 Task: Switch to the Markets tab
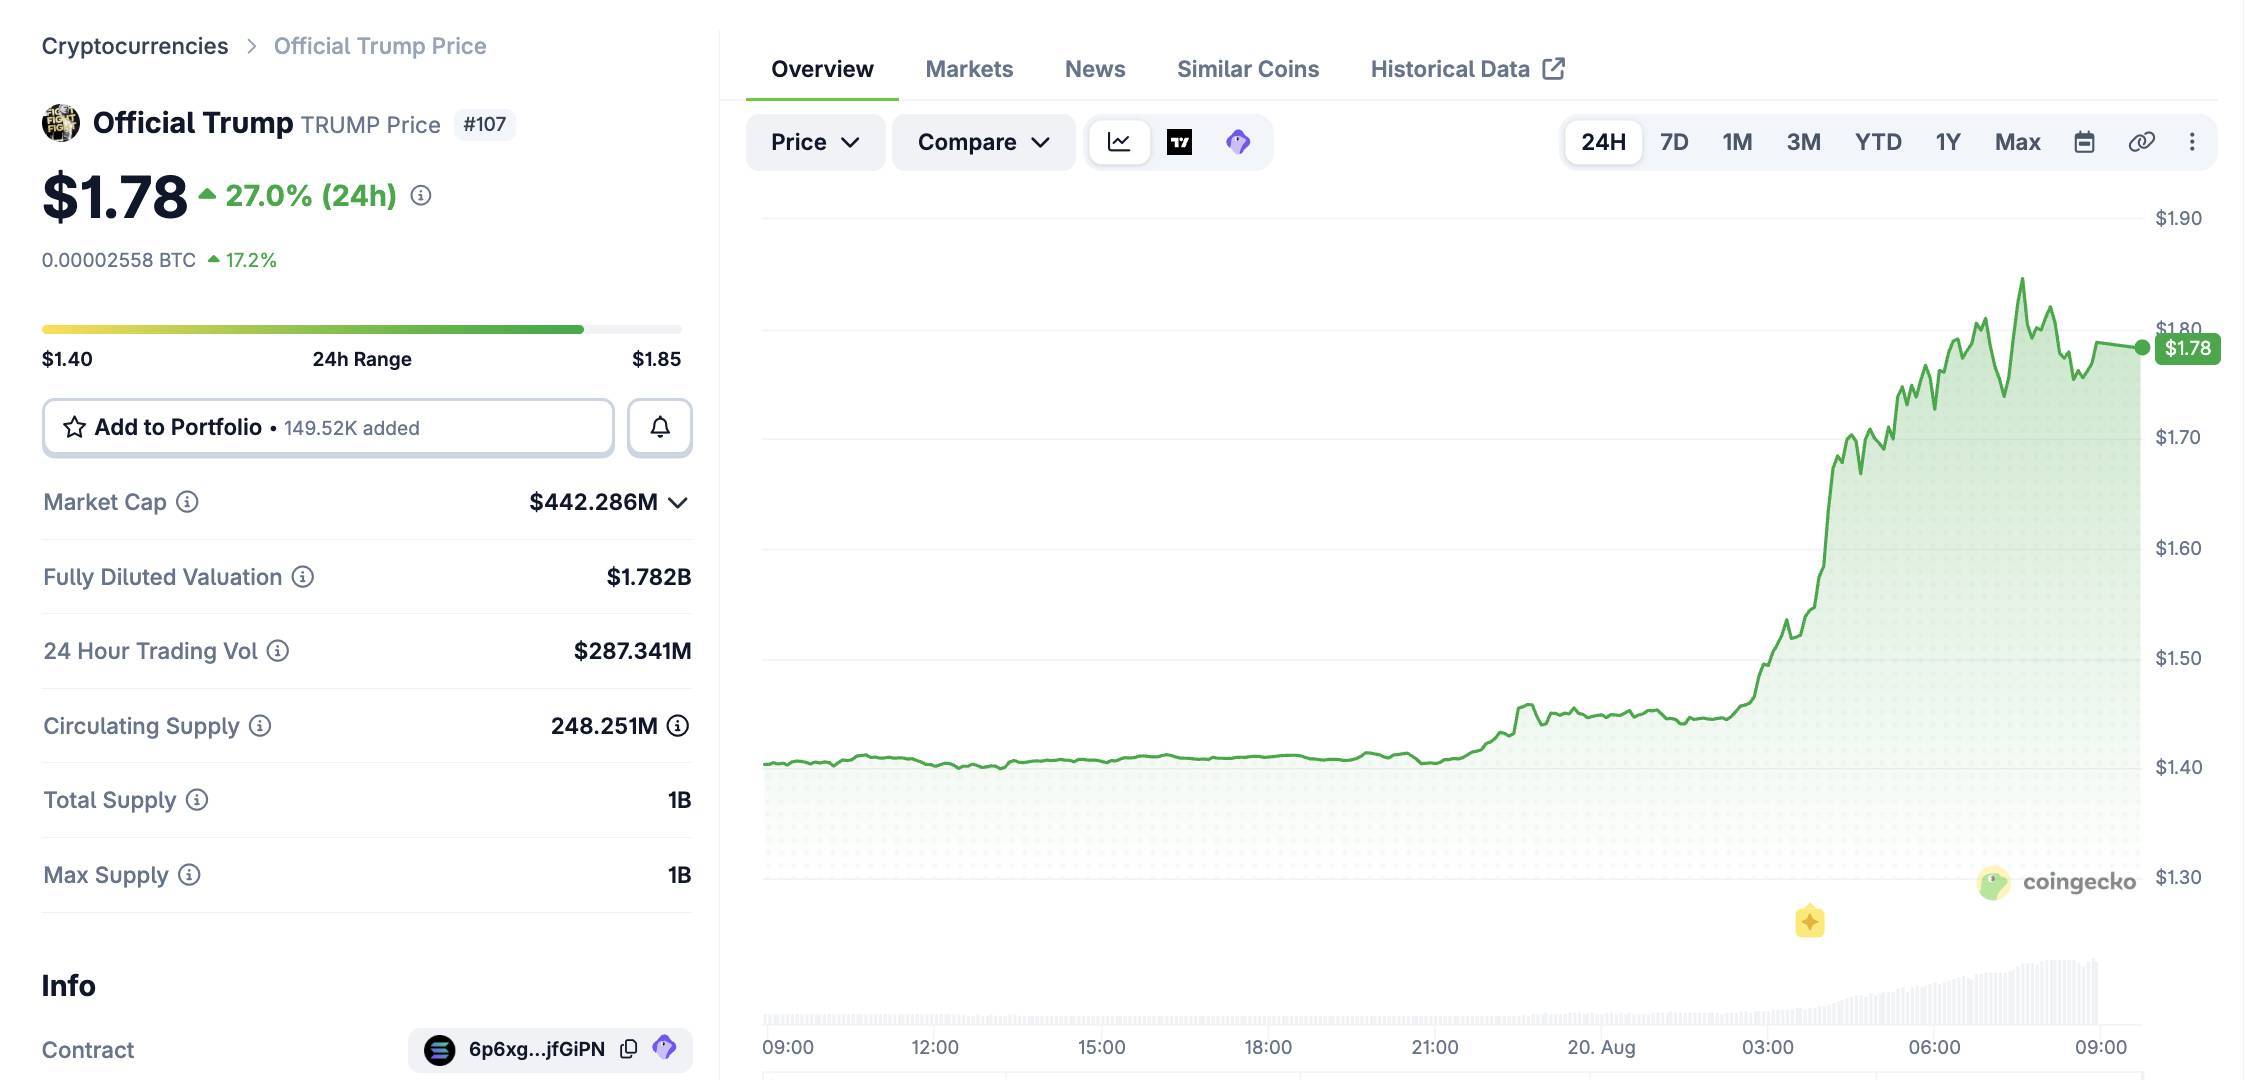point(969,69)
